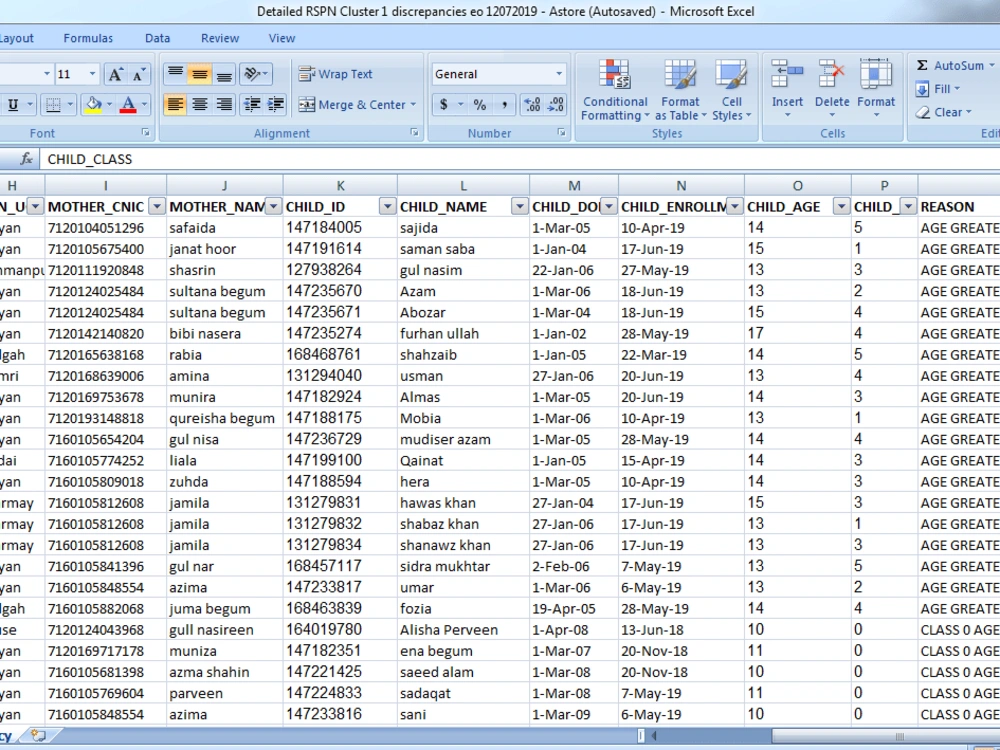Open MOTHER_CNIC filter dropdown
The image size is (1000, 750).
pos(156,206)
